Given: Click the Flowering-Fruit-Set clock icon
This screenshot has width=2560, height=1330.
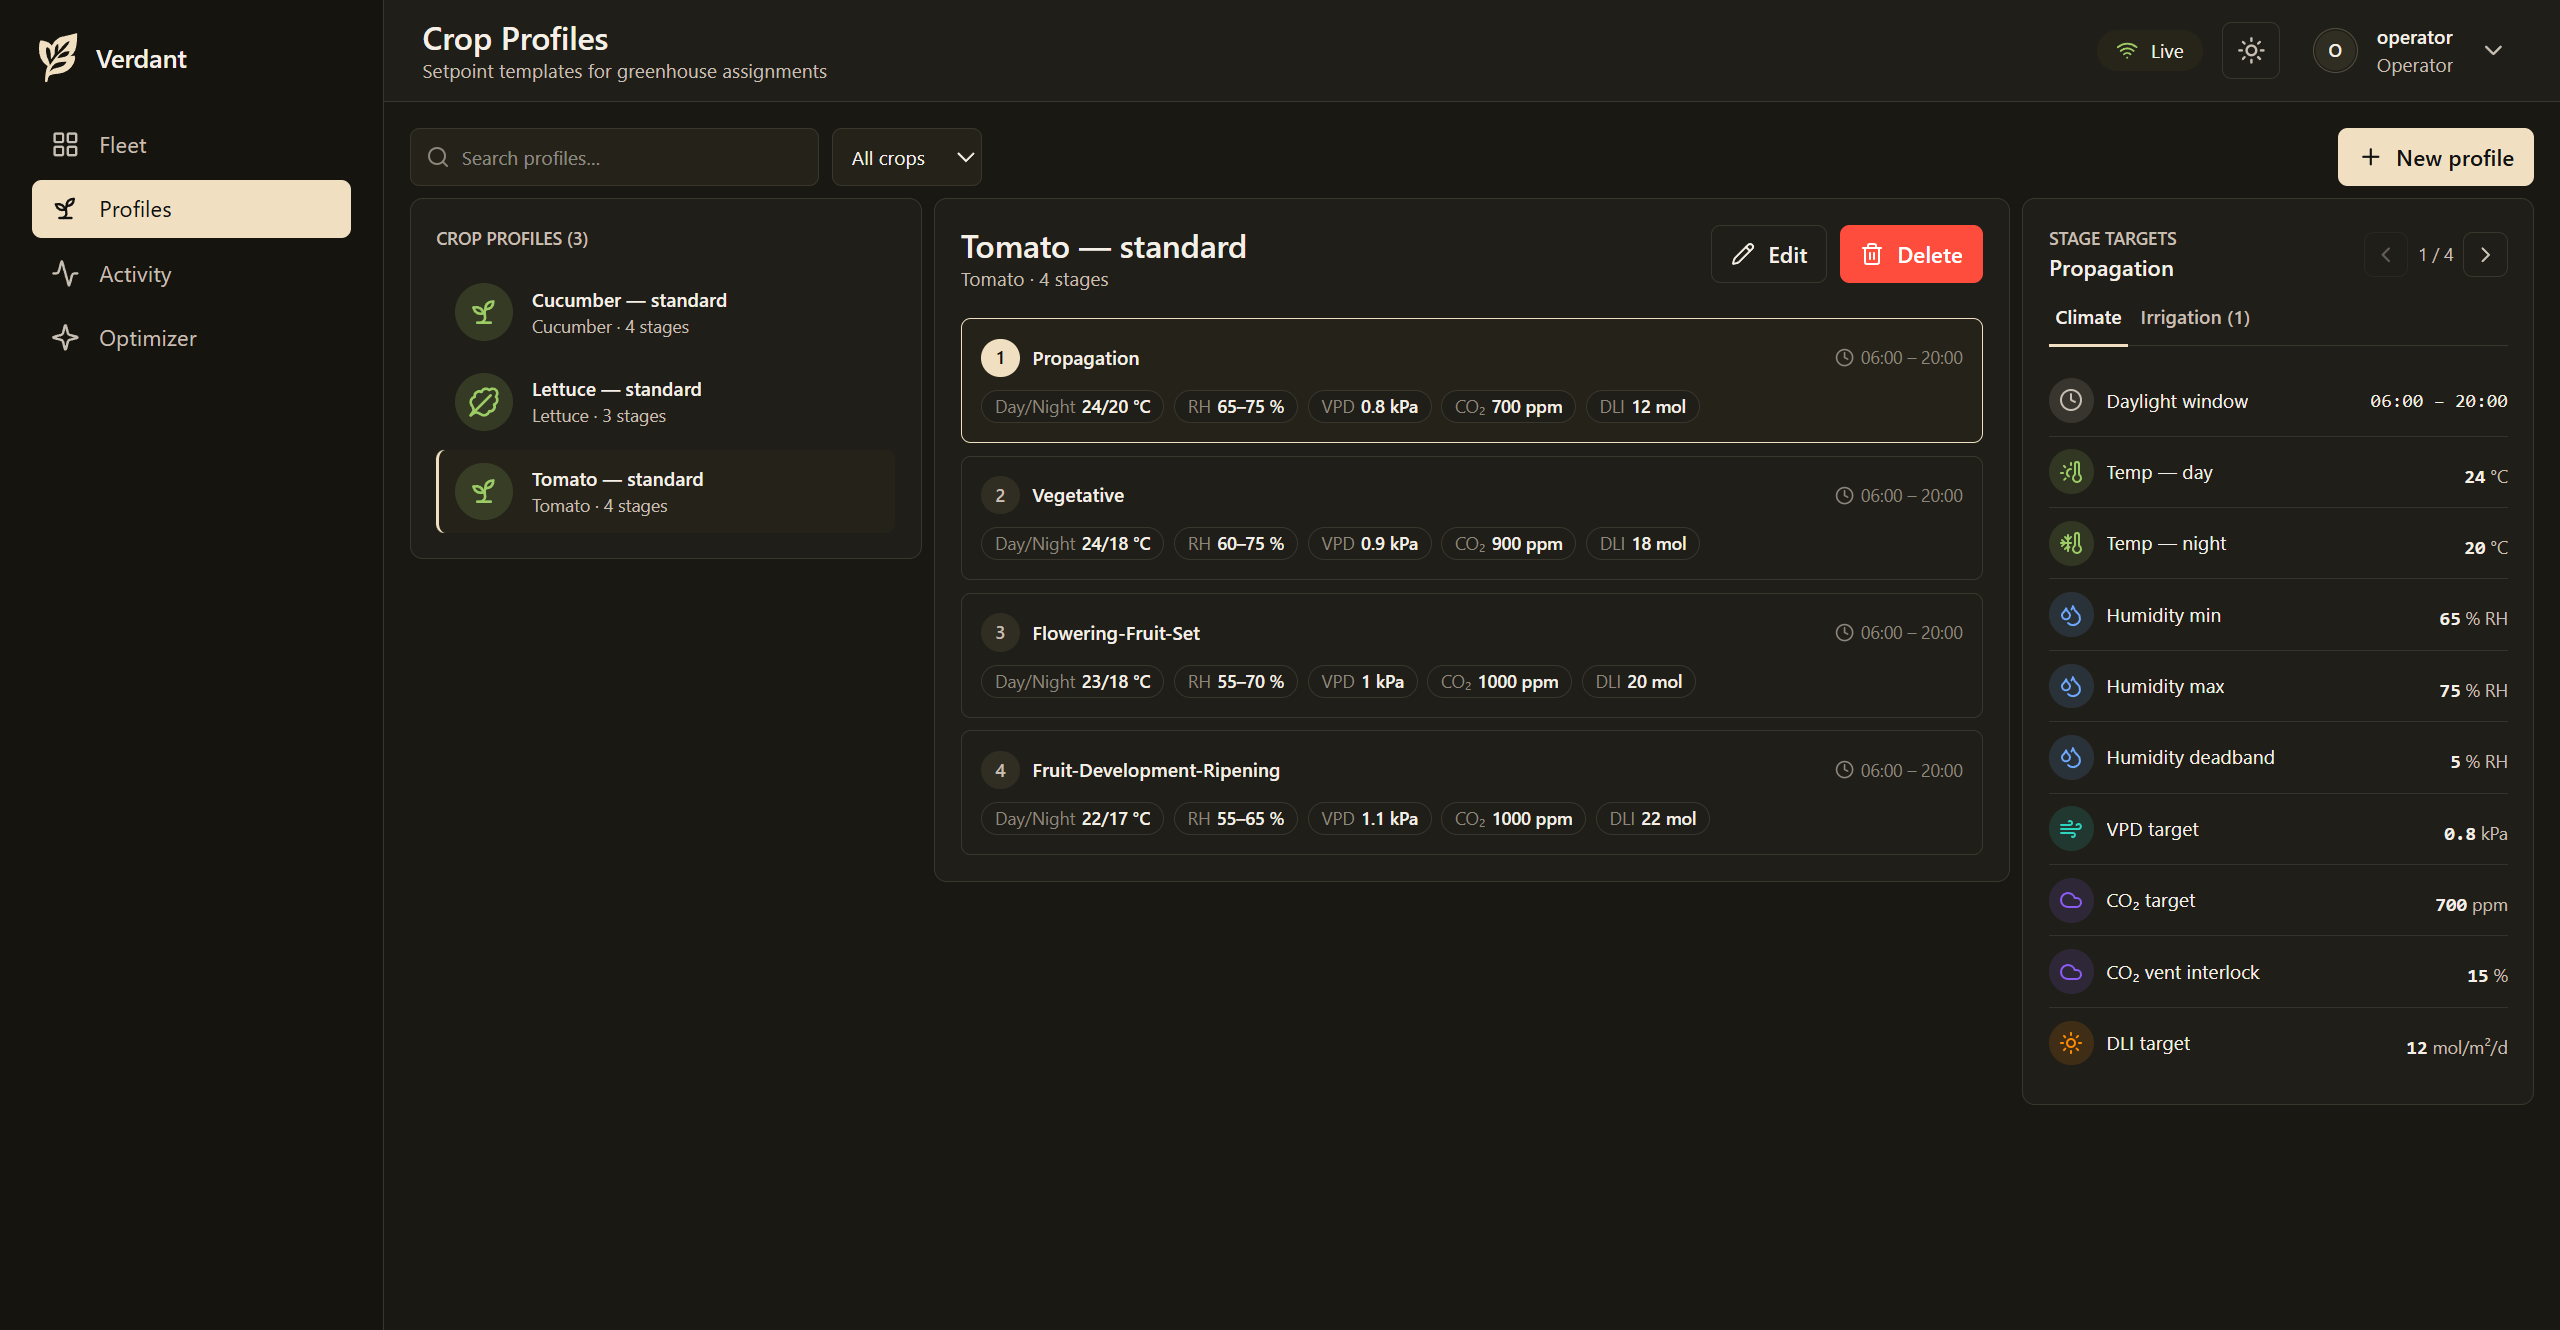Looking at the screenshot, I should [x=1844, y=633].
